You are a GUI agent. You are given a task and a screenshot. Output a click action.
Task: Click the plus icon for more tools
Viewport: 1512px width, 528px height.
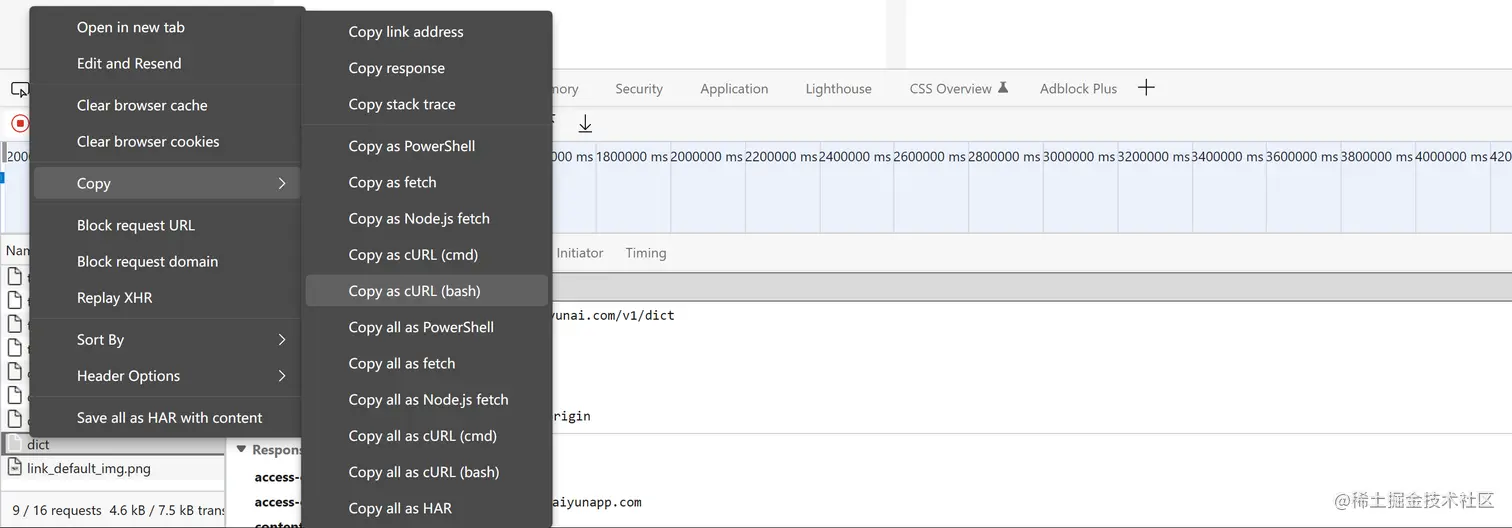[1146, 87]
